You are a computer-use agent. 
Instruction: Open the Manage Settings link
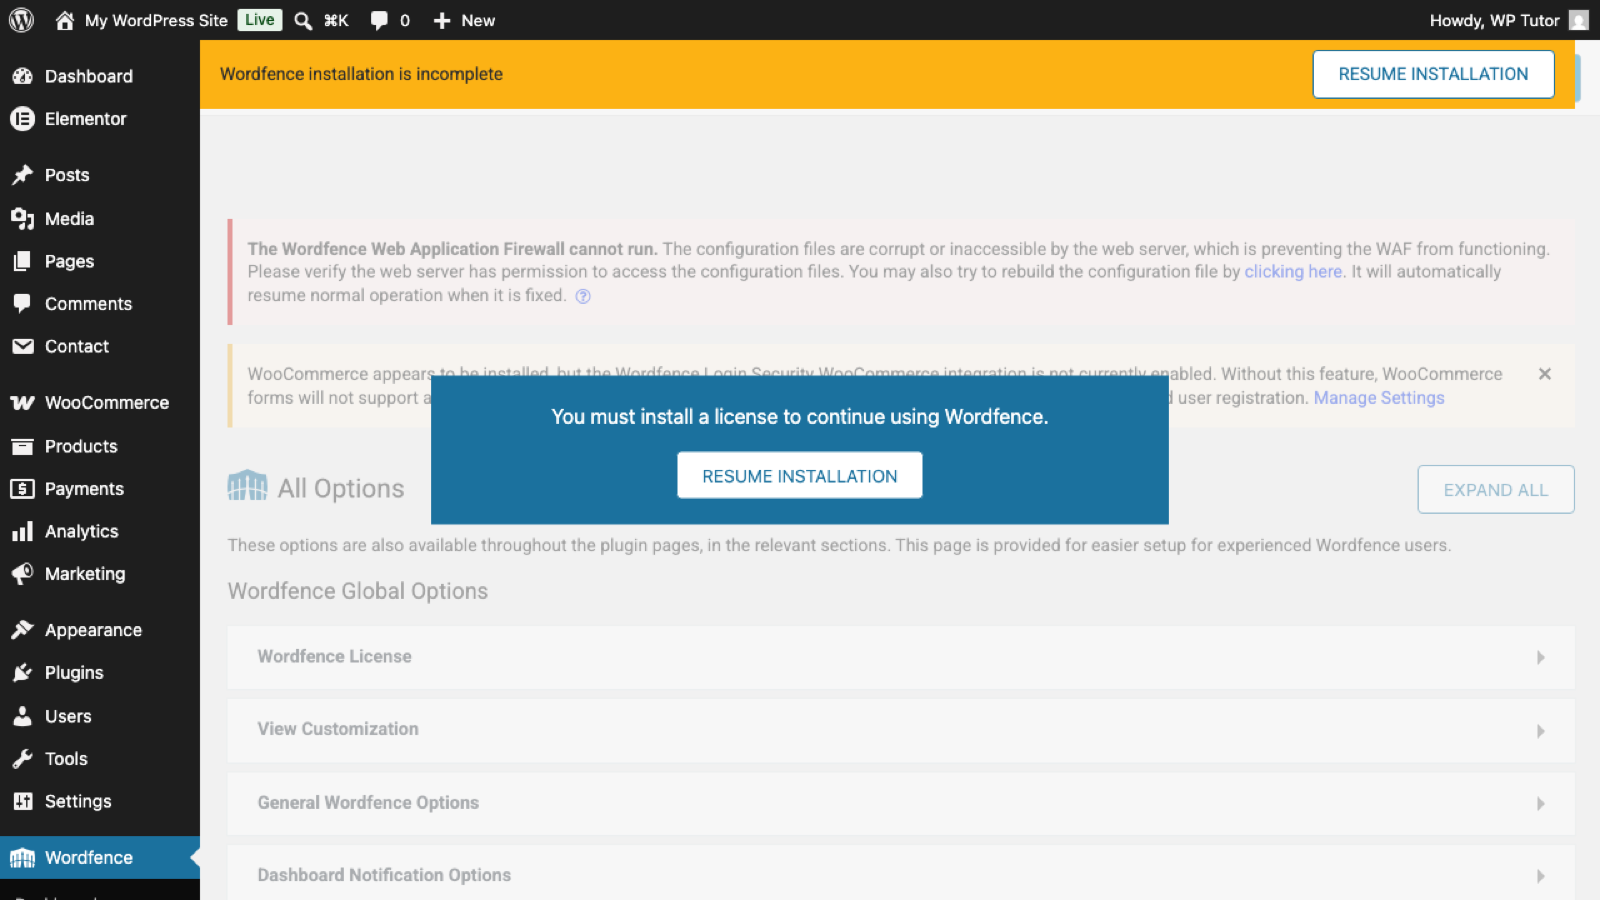coord(1379,398)
